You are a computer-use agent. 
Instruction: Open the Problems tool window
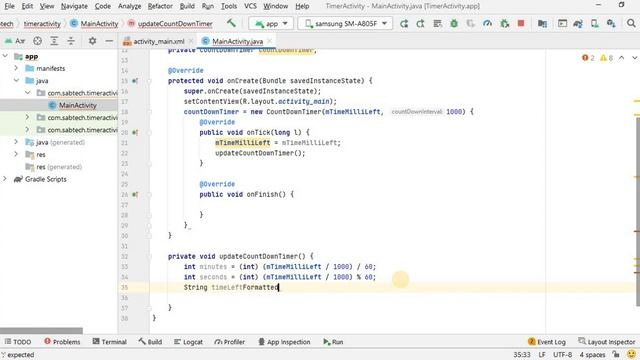pyautogui.click(x=62, y=342)
